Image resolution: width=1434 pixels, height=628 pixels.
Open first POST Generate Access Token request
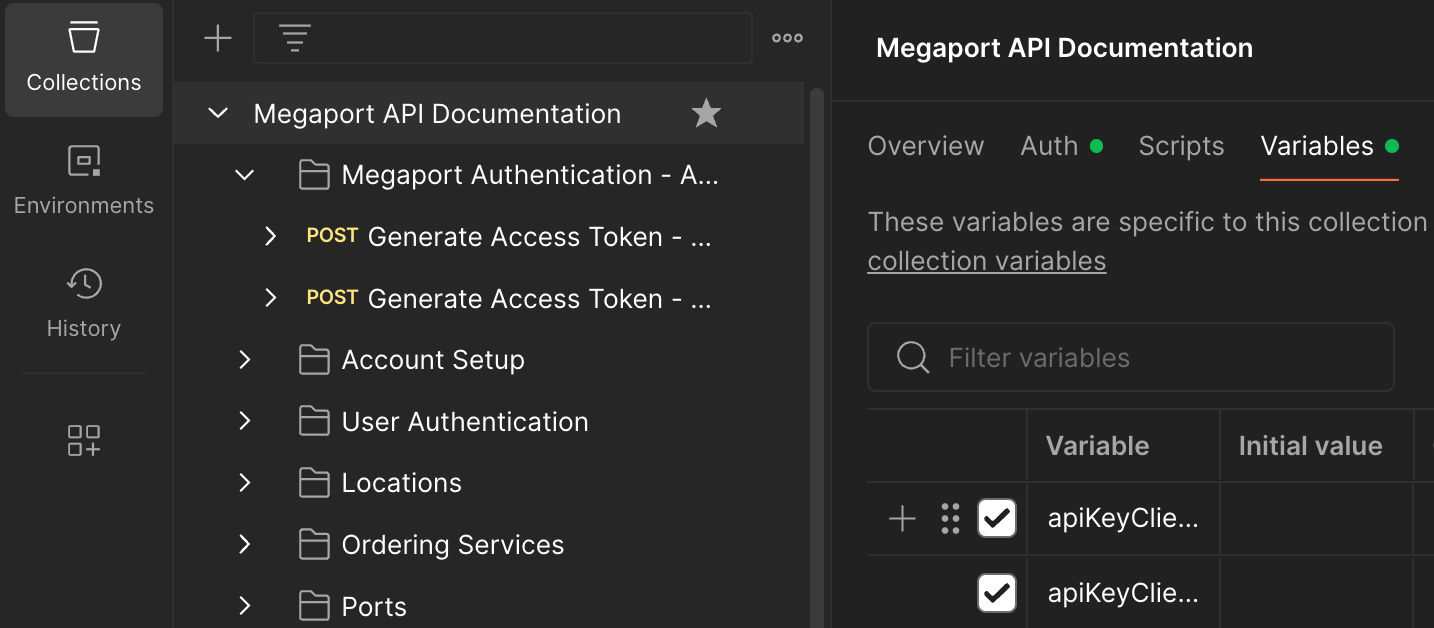[x=509, y=237]
